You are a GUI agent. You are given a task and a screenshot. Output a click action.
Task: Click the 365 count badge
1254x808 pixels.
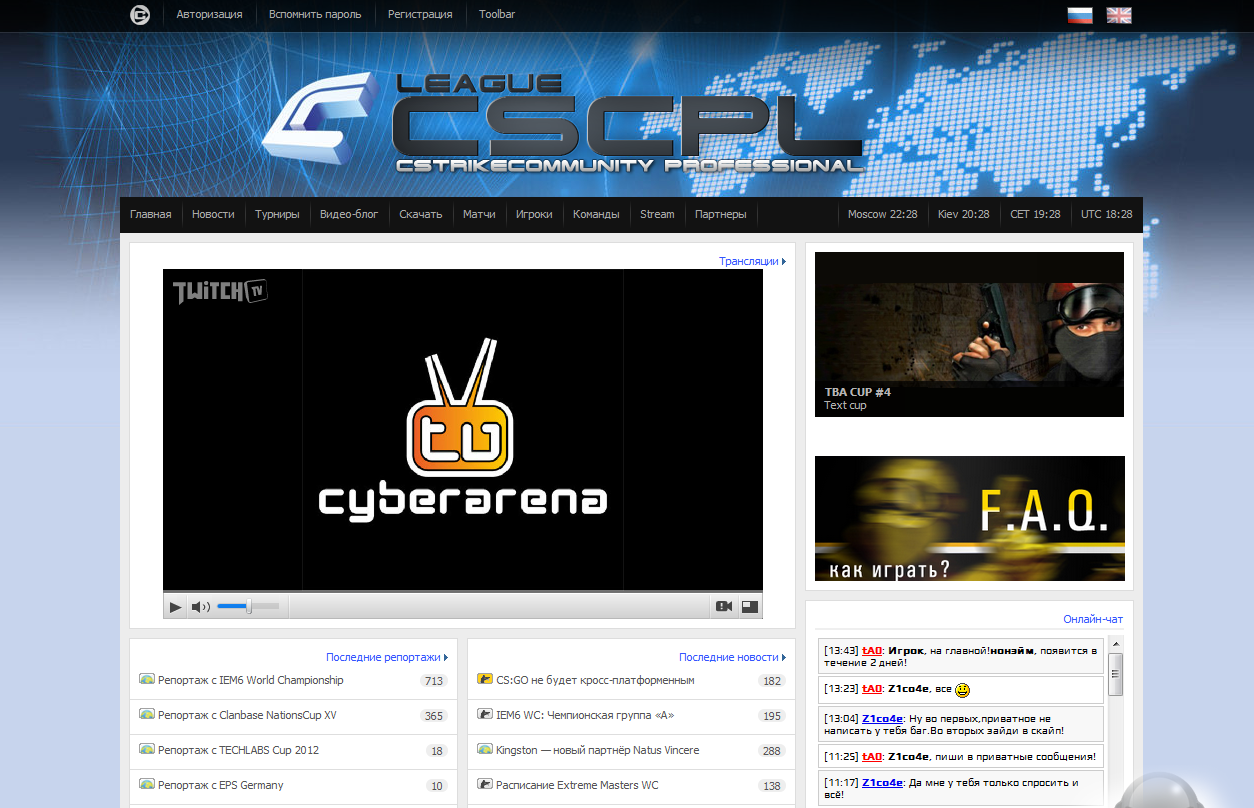434,716
